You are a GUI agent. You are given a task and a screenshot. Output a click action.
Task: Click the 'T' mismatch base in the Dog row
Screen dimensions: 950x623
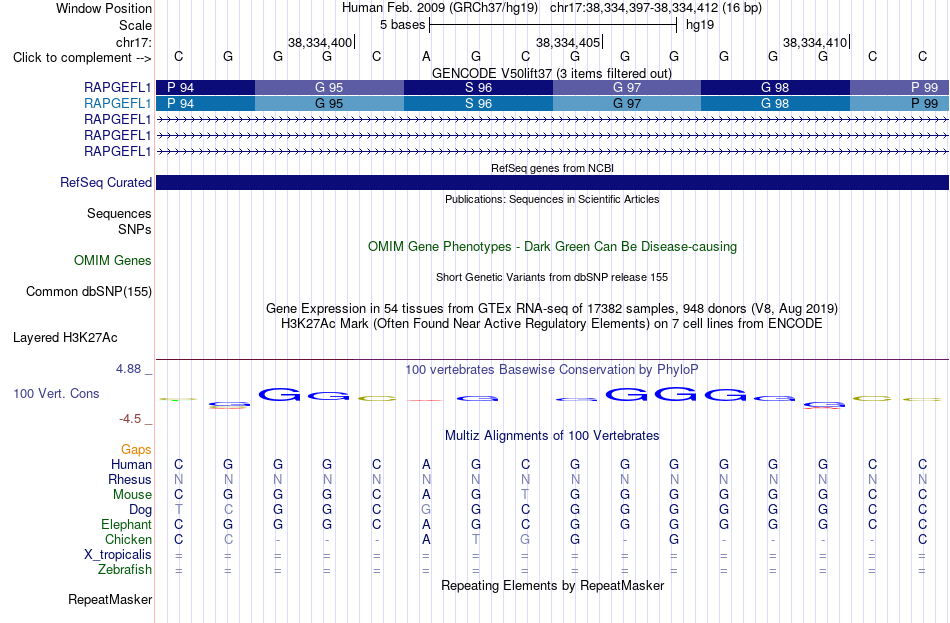coord(179,510)
